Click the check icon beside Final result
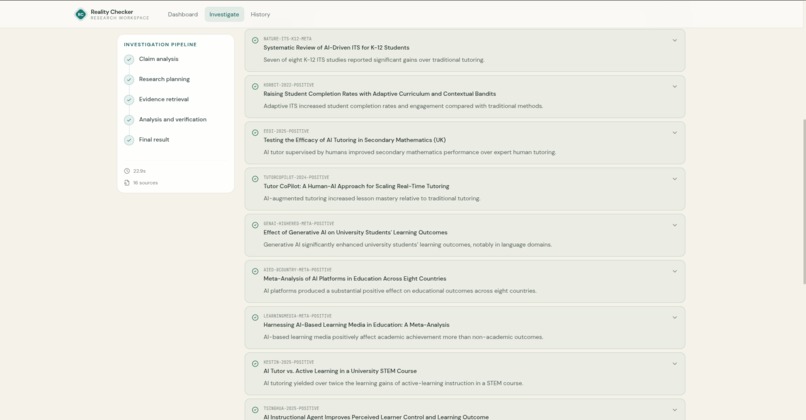 129,140
